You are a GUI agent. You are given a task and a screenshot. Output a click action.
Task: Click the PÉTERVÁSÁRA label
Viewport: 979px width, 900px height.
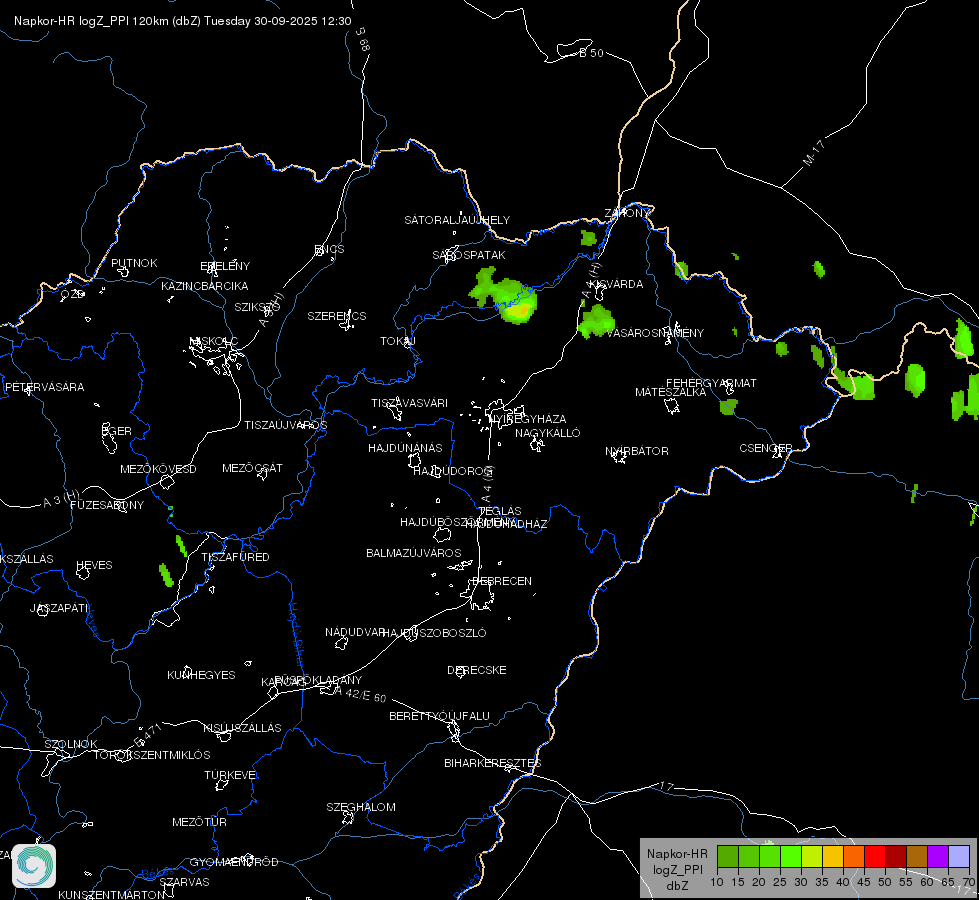tap(44, 387)
